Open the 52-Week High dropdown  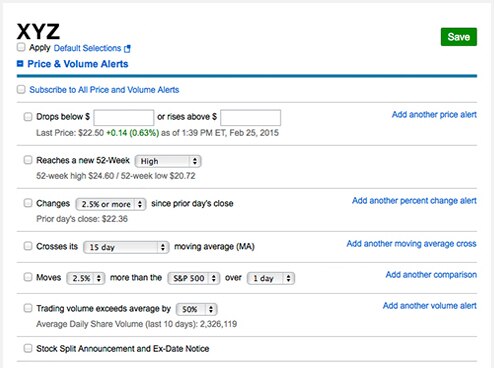[168, 161]
